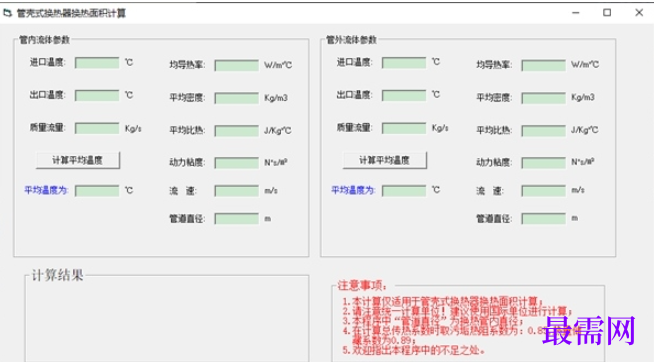Click the J/Kg*℃ unit in 管内流体参数
Screen dimensions: 654x362
tap(278, 131)
